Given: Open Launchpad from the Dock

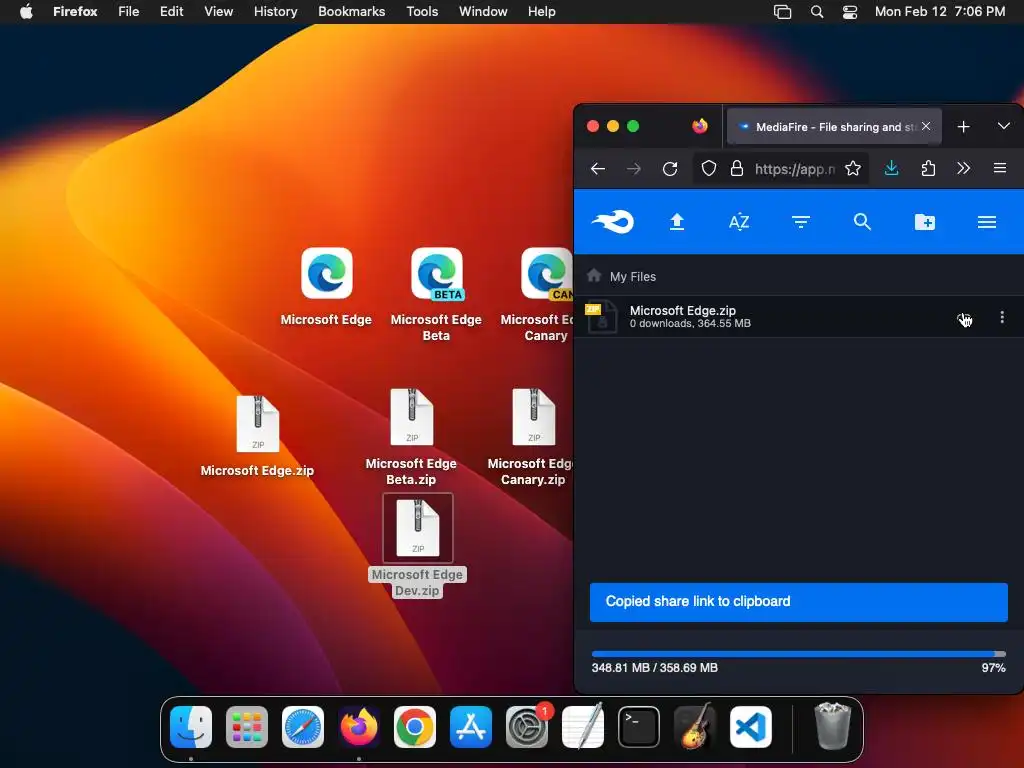Looking at the screenshot, I should tap(247, 727).
